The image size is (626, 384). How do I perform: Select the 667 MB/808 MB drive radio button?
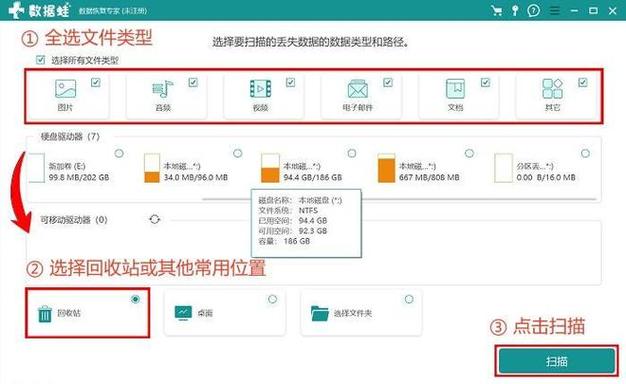click(470, 153)
